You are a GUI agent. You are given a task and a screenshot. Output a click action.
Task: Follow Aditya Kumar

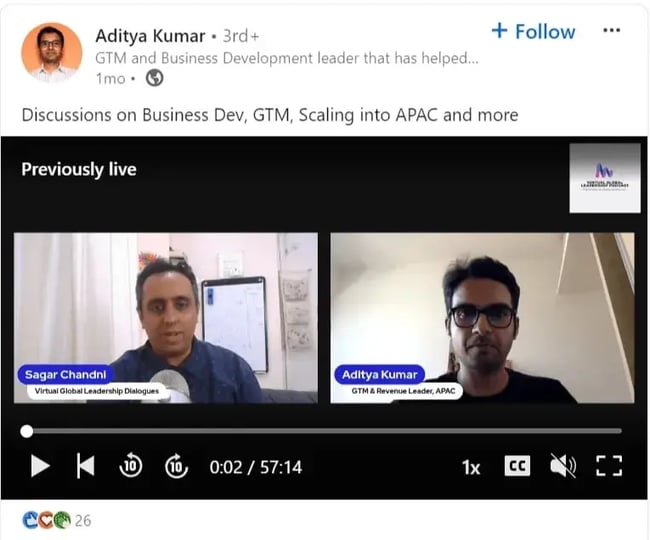[533, 31]
